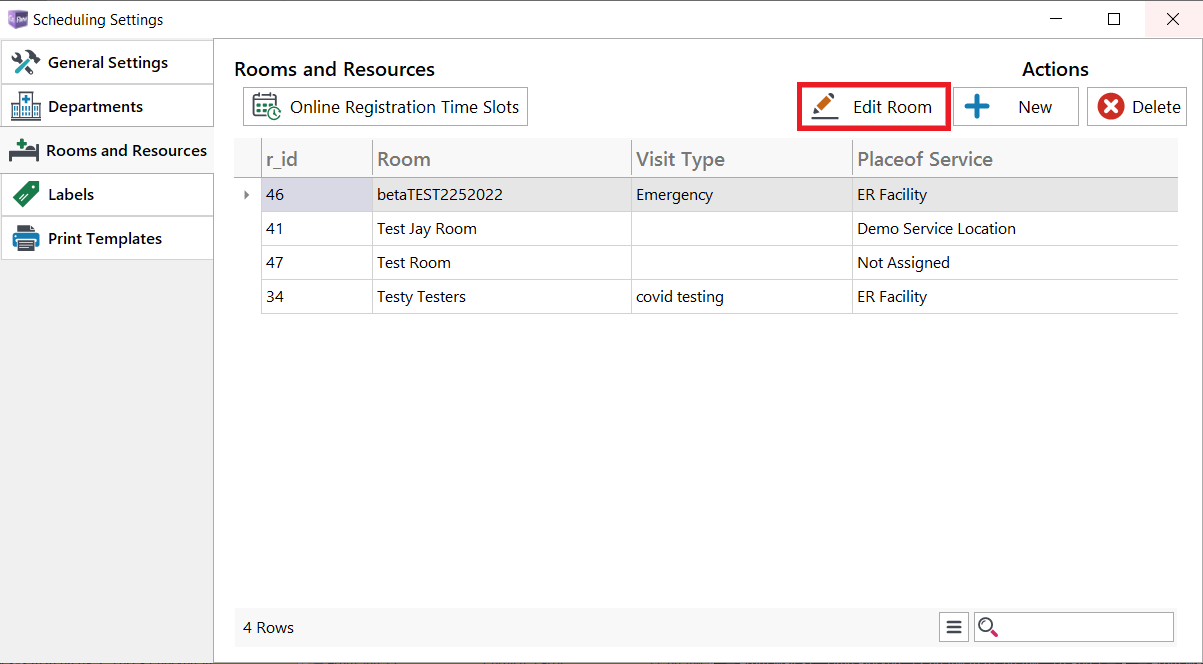This screenshot has height=664, width=1203.
Task: Select the wrench icon for General Settings
Action: (26, 62)
